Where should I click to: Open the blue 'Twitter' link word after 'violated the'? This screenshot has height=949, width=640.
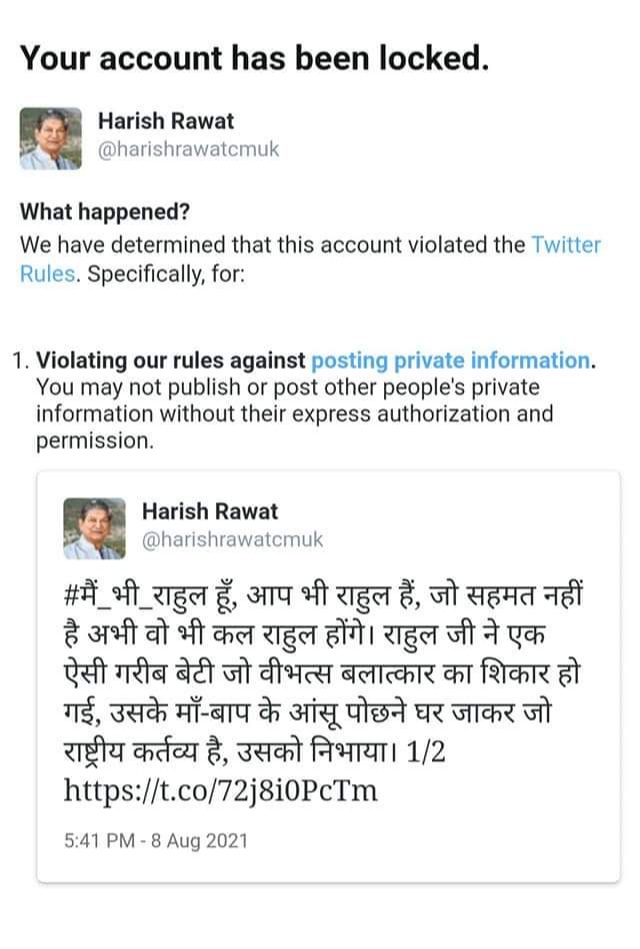point(566,245)
